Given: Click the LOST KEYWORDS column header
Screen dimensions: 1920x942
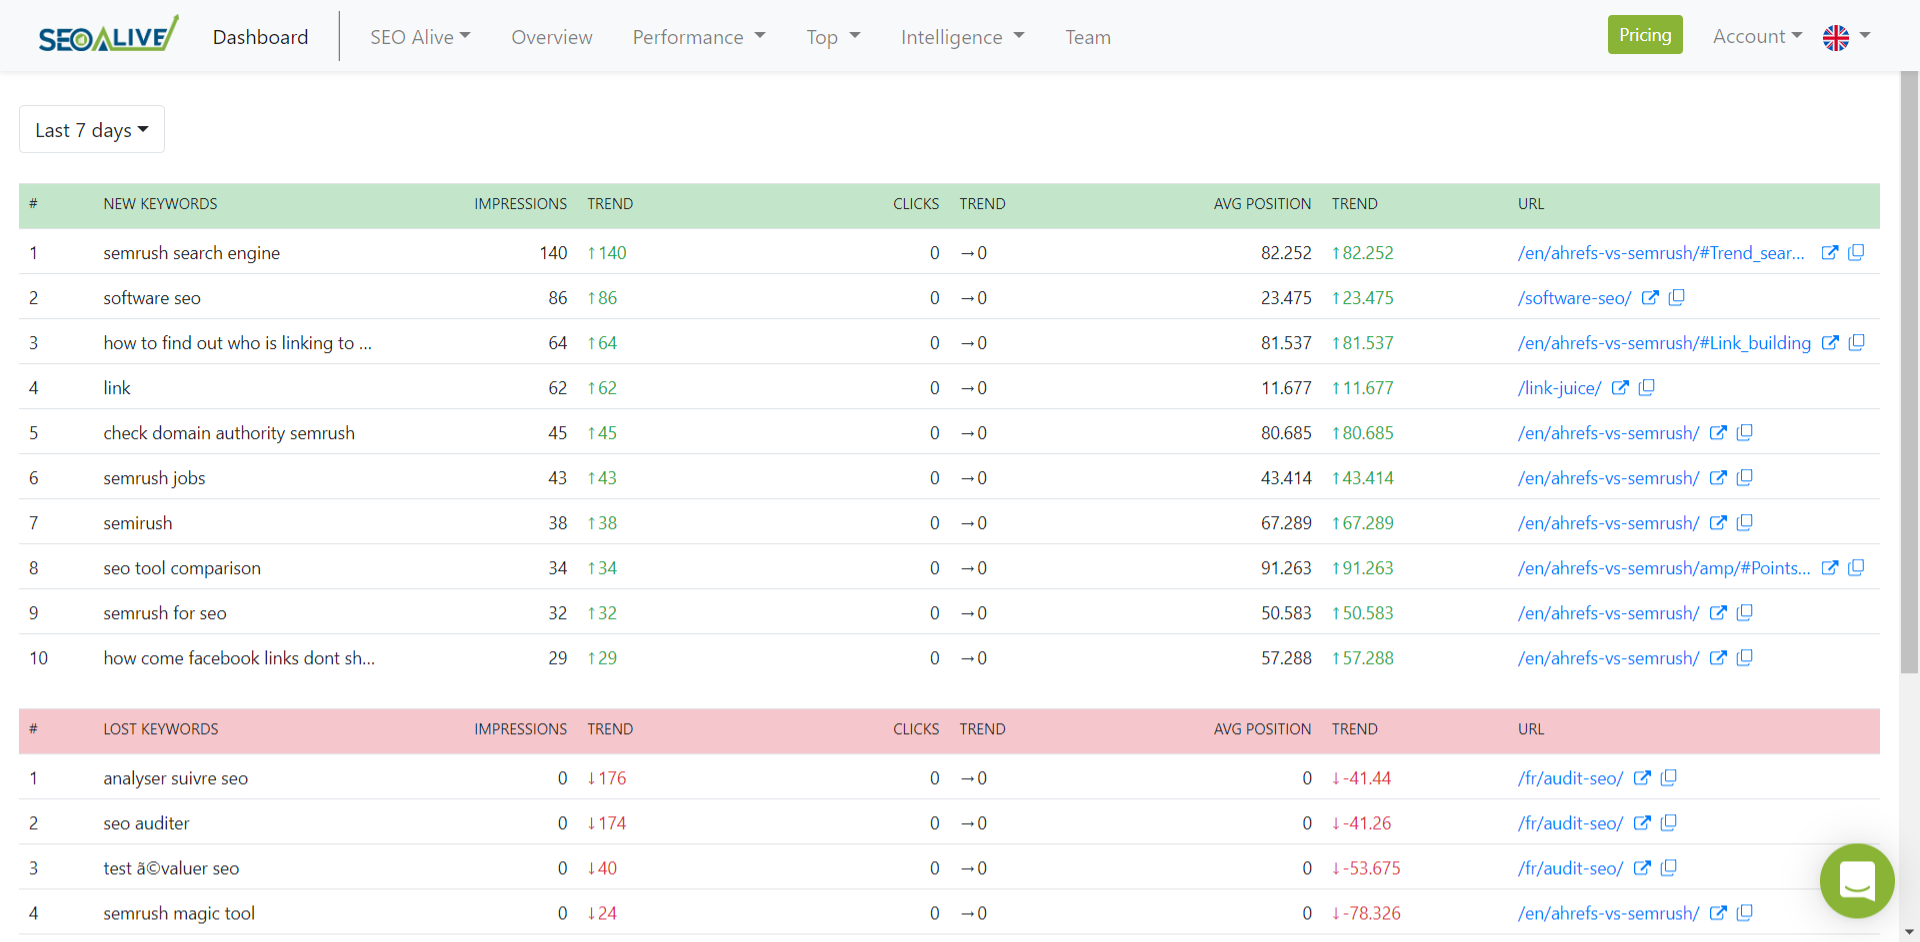Looking at the screenshot, I should [160, 729].
